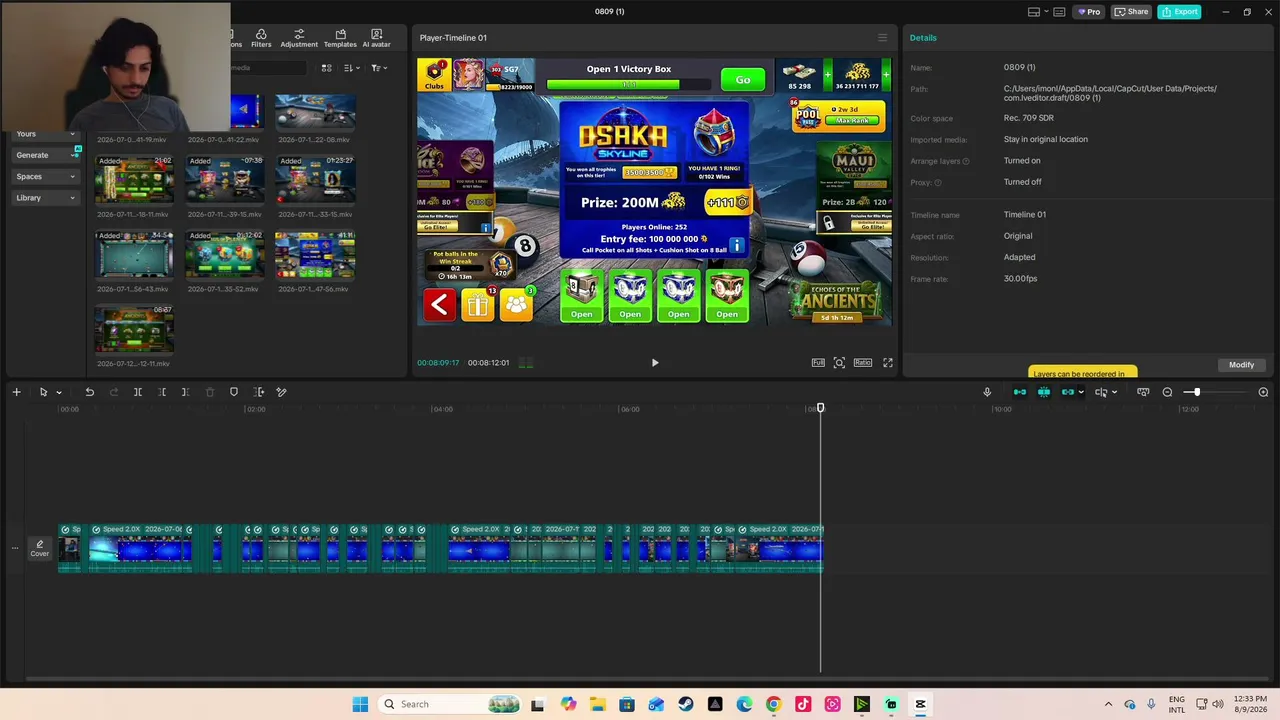Redo the last edit
The image size is (1280, 720).
(x=113, y=392)
